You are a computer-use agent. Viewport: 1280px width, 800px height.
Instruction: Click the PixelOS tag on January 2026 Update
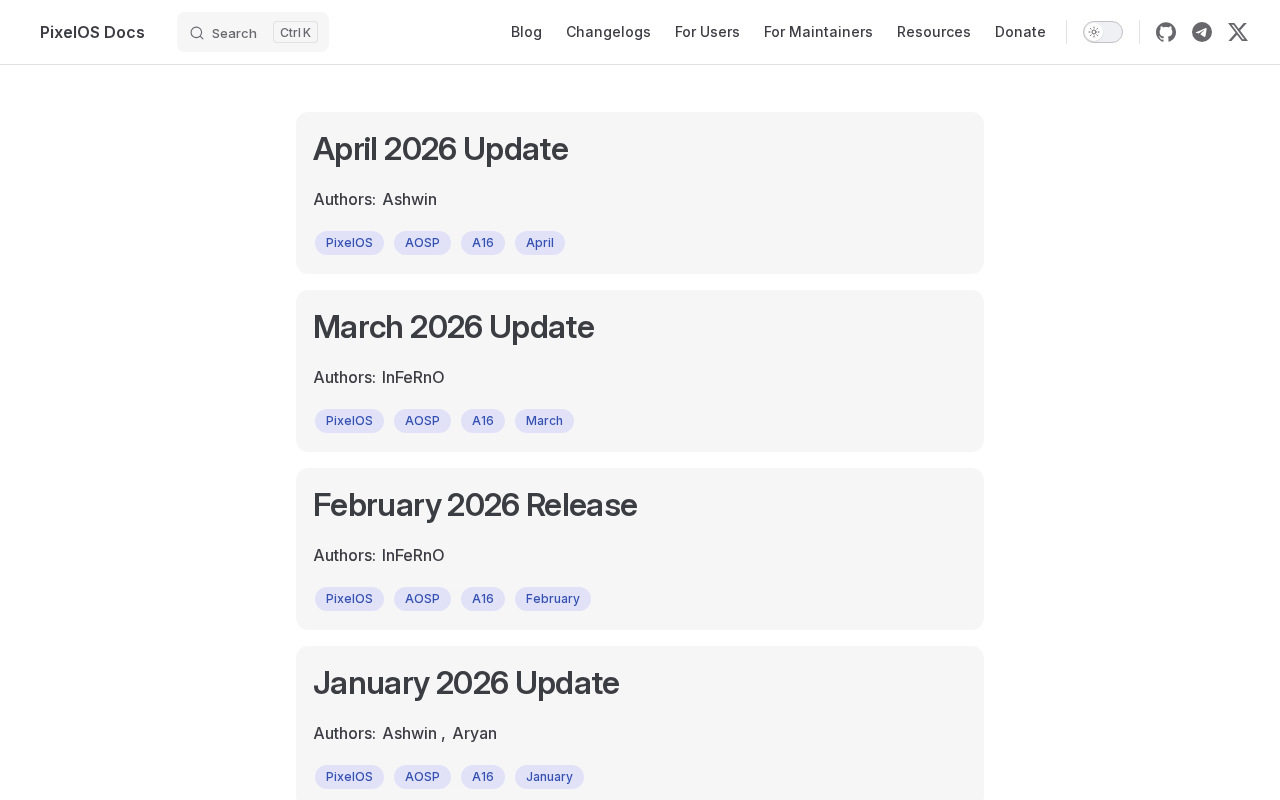click(349, 777)
